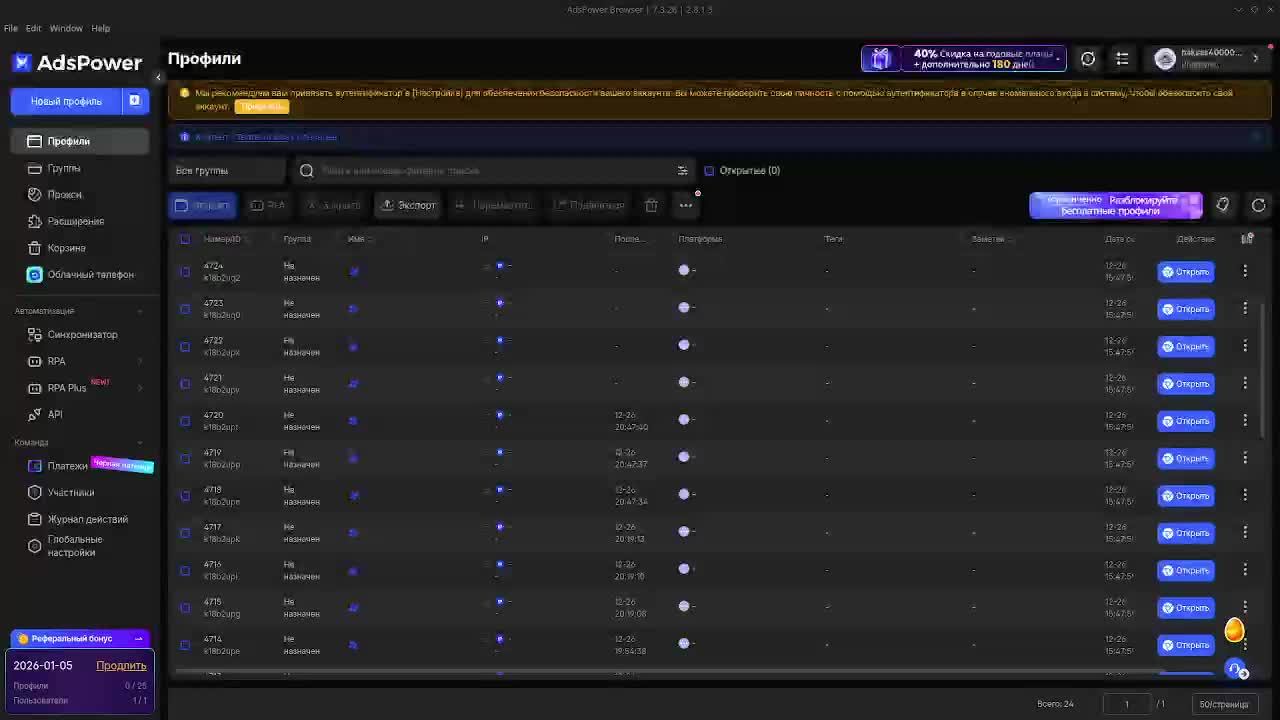Open the File menu
1280x720 pixels.
pos(11,28)
